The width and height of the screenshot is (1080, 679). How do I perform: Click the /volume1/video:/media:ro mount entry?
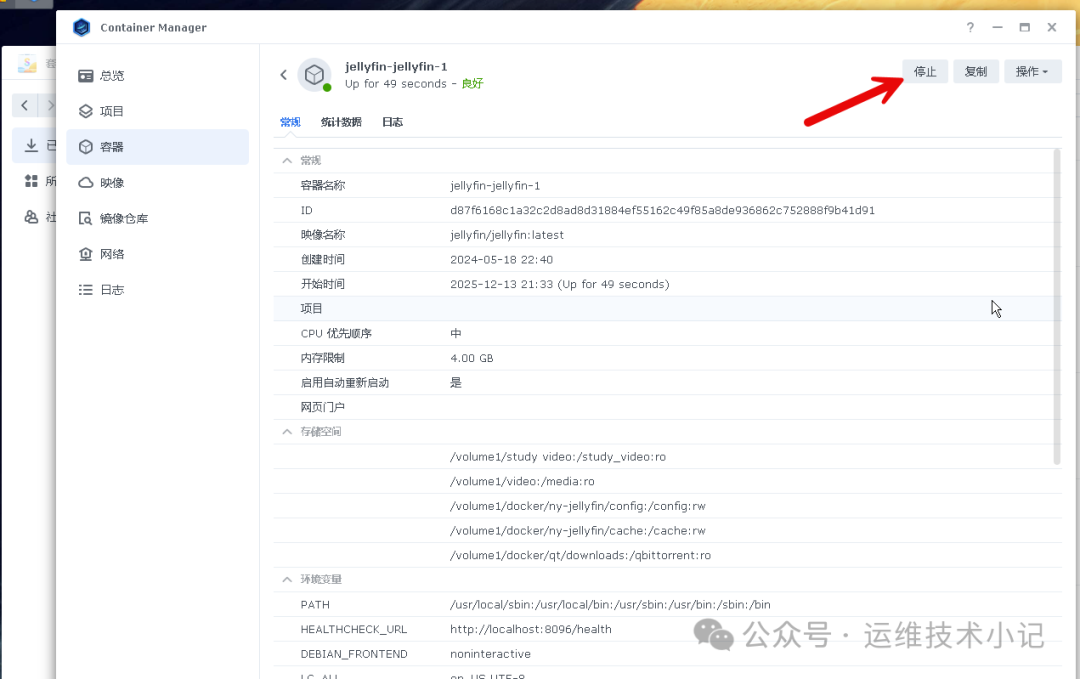522,481
